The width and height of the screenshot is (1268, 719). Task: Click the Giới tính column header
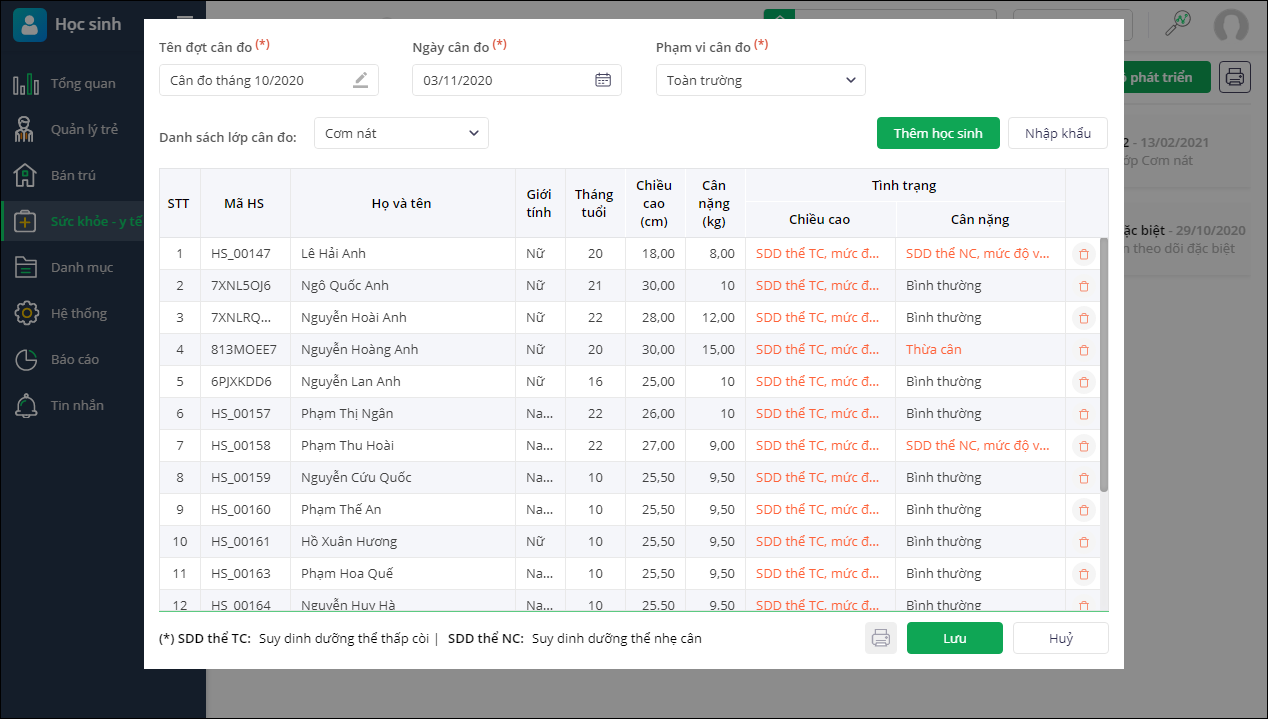click(541, 203)
